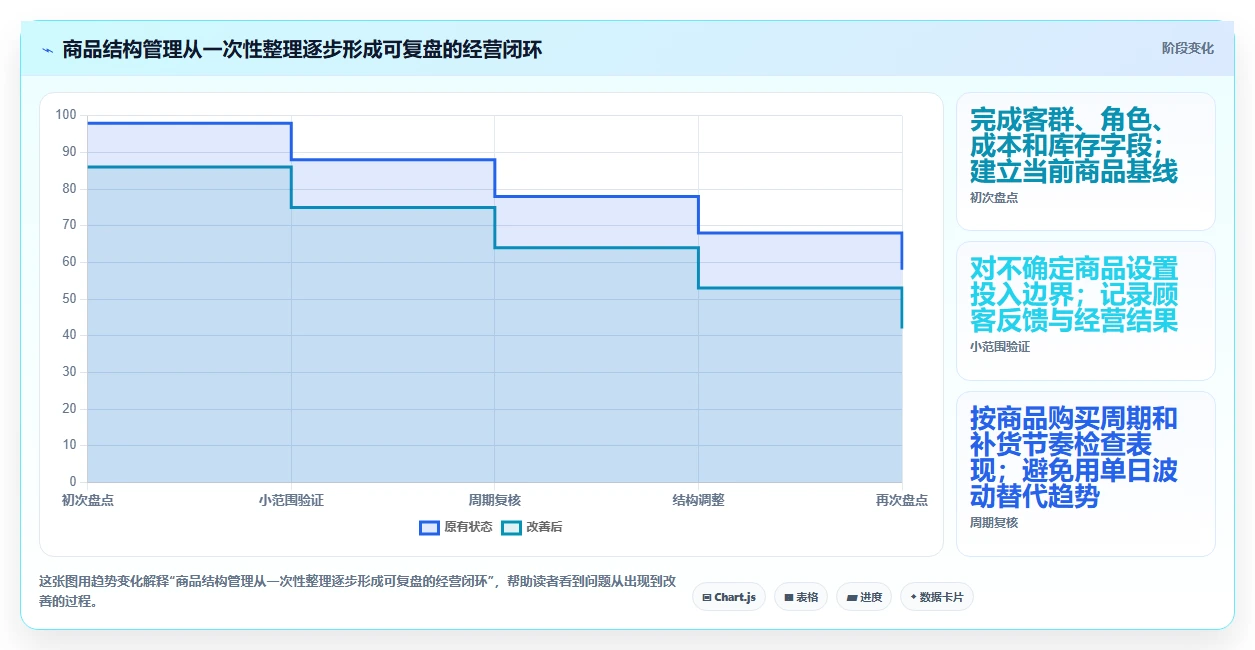Viewport: 1255px width, 650px height.
Task: Click the 周期复核 x-axis label under chart
Action: pyautogui.click(x=495, y=500)
